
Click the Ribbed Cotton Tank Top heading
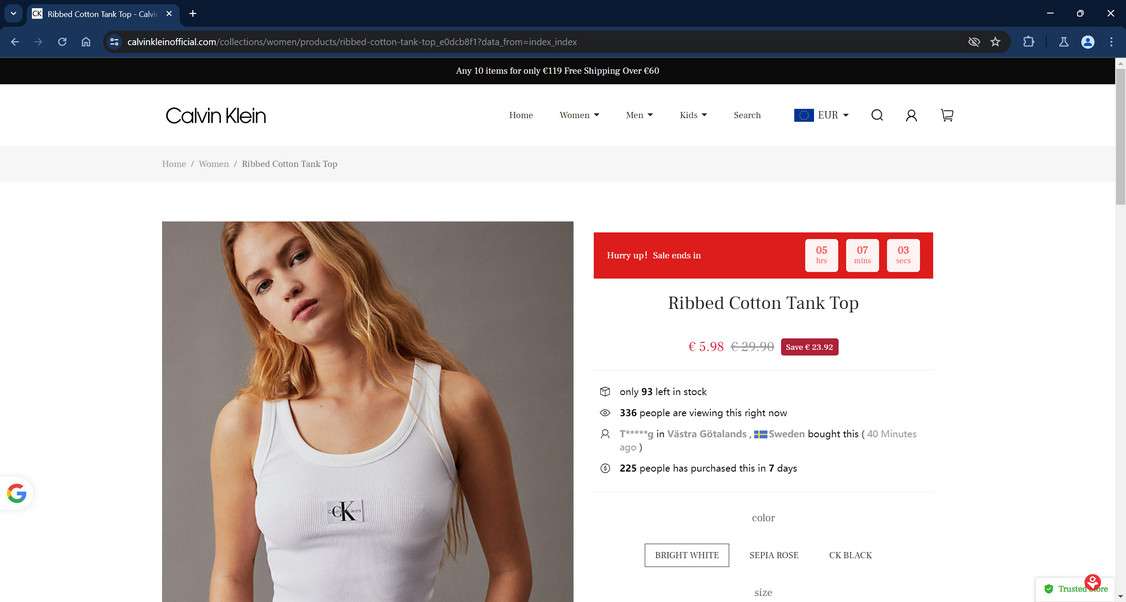763,303
